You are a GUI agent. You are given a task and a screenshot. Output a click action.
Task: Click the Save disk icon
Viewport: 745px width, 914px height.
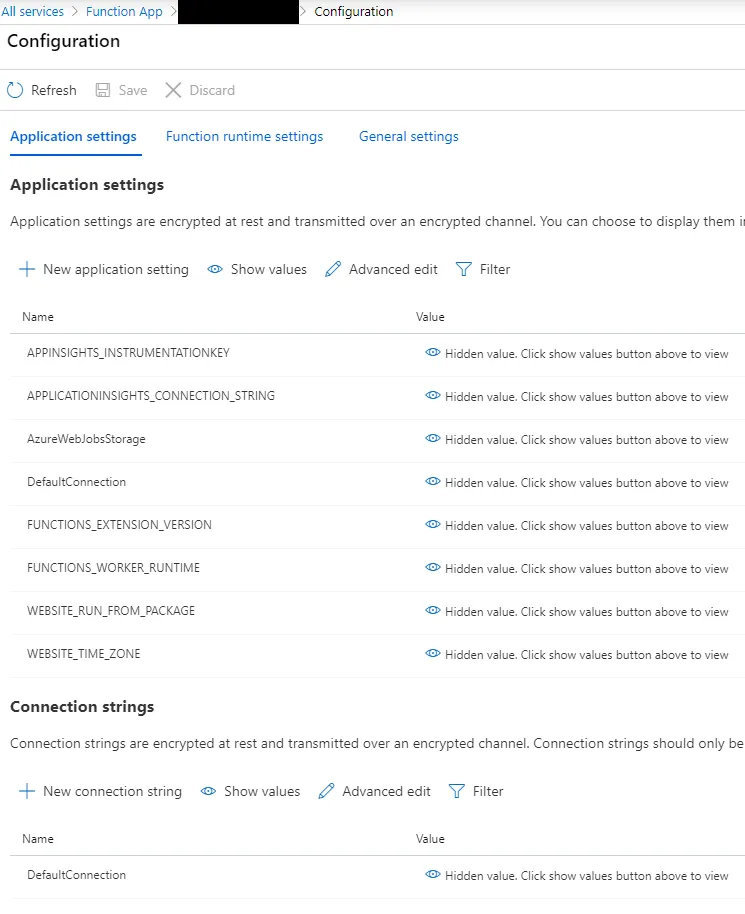coord(103,90)
